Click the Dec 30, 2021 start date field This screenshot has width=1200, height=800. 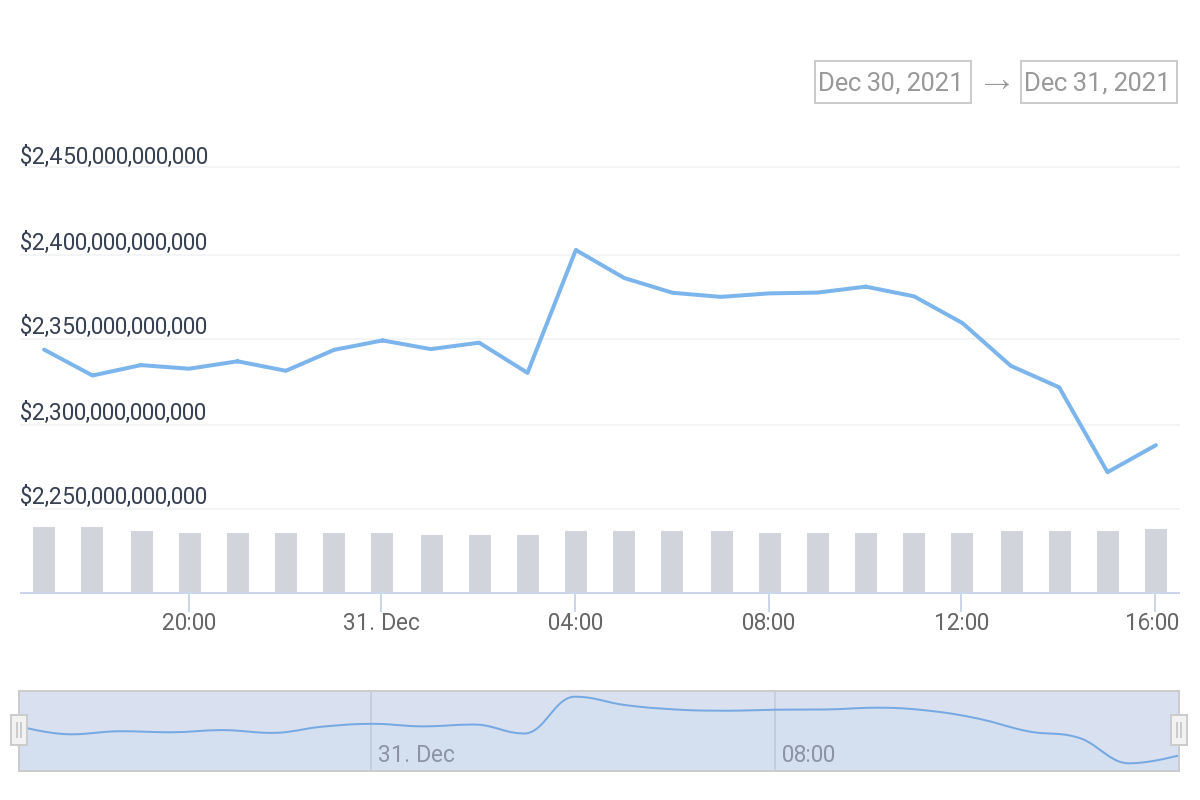pyautogui.click(x=893, y=82)
